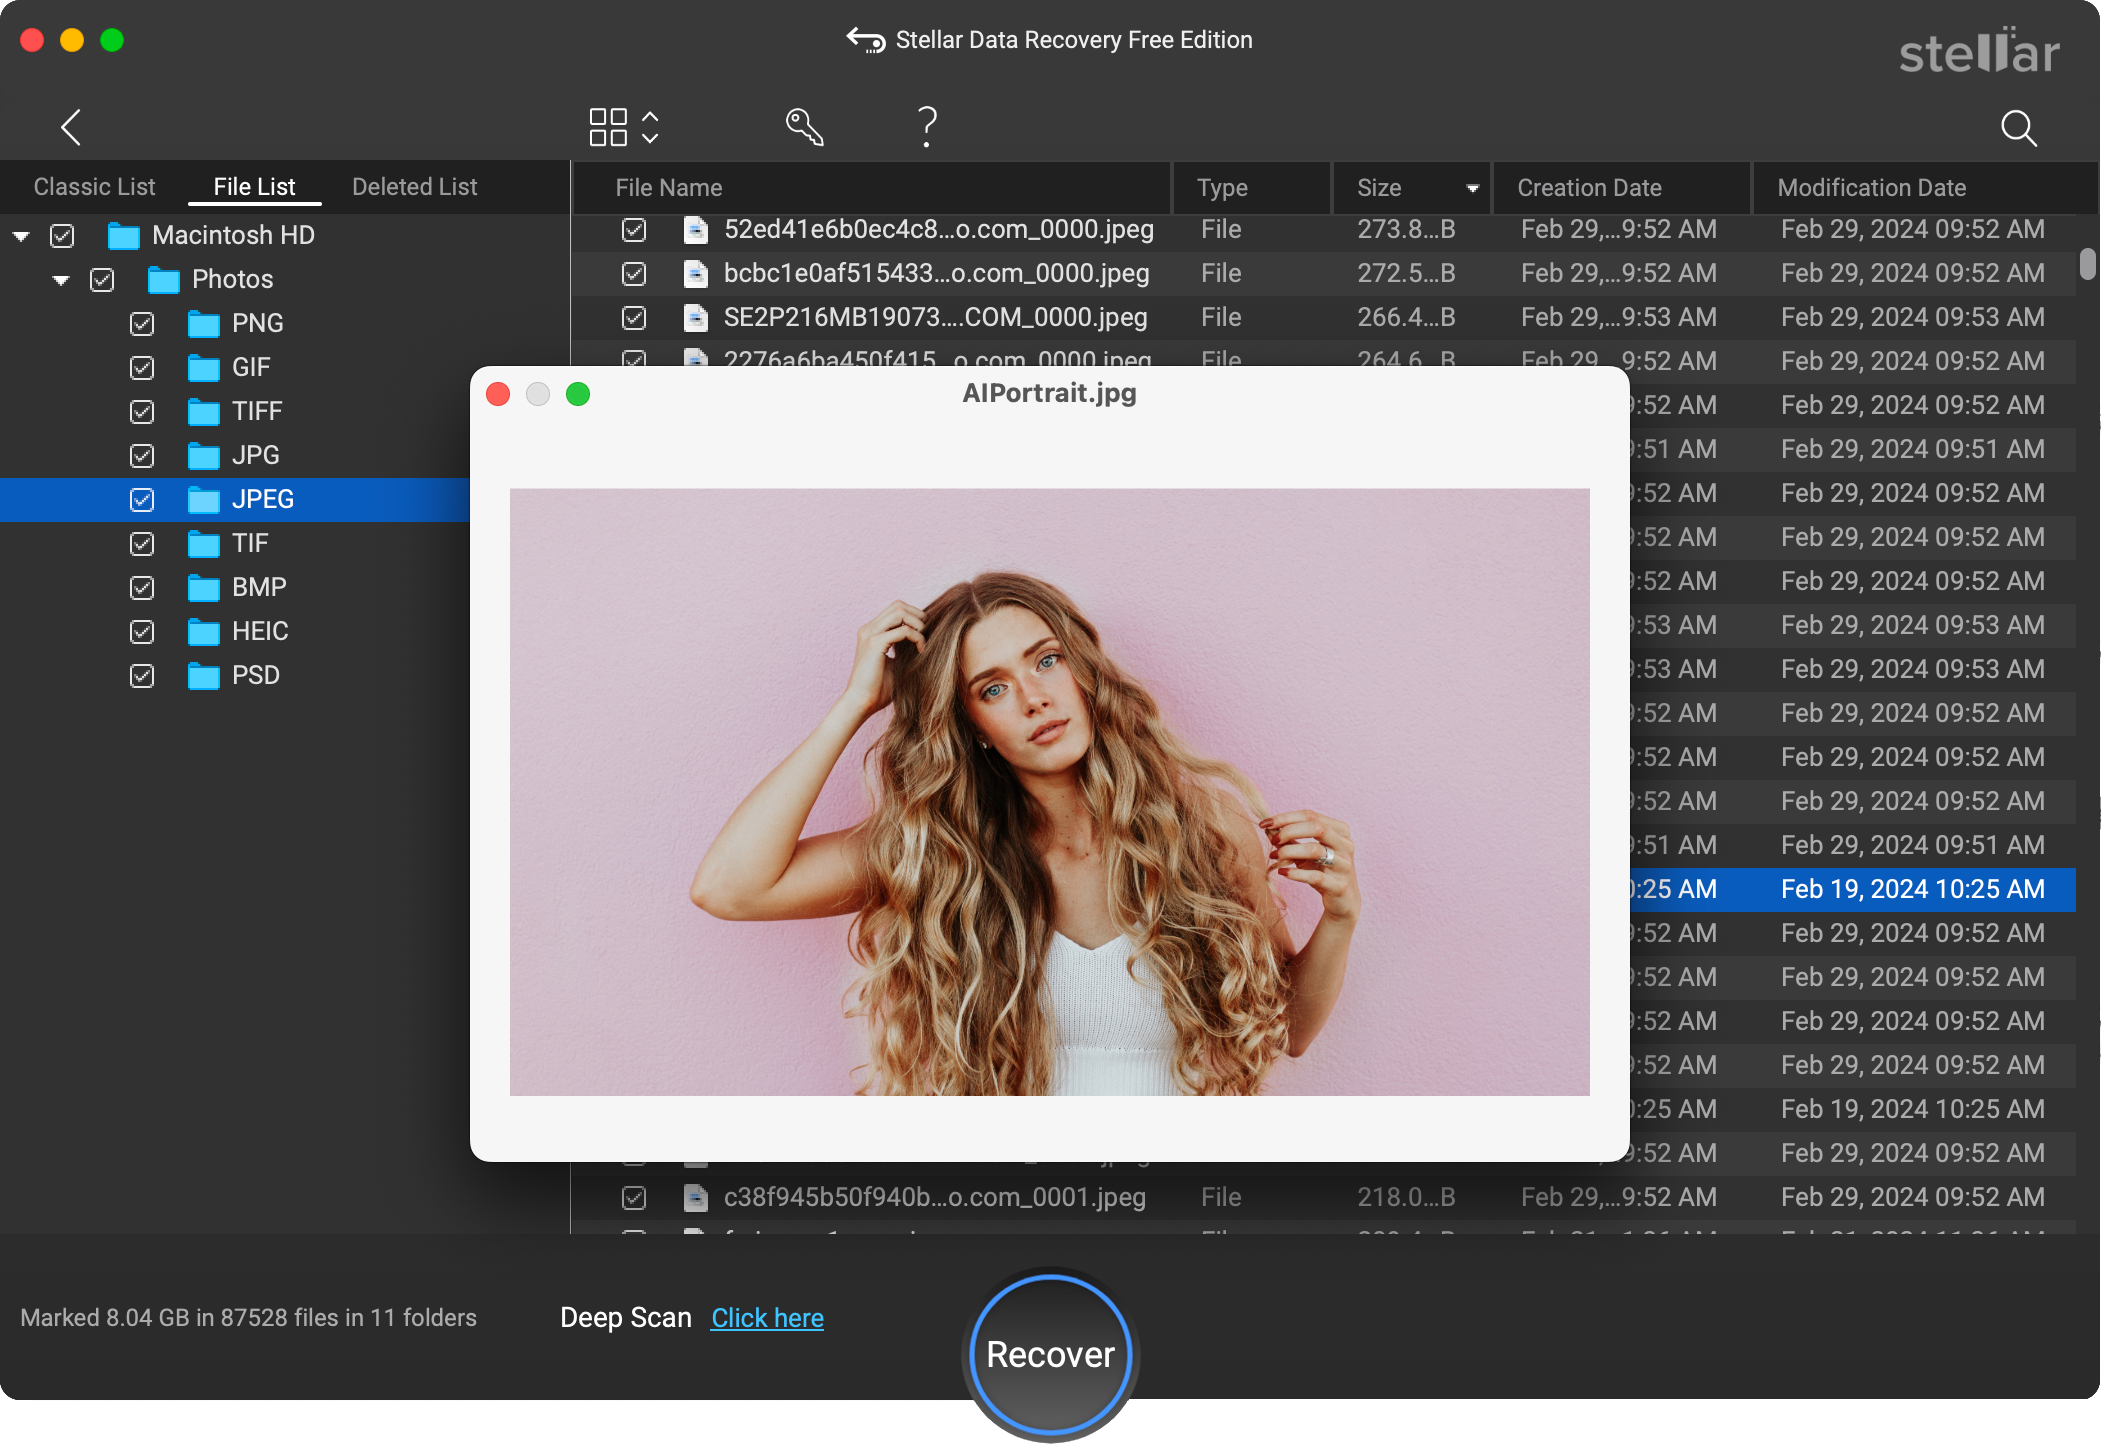The width and height of the screenshot is (2101, 1444).
Task: Switch to the Deleted List tab
Action: [414, 186]
